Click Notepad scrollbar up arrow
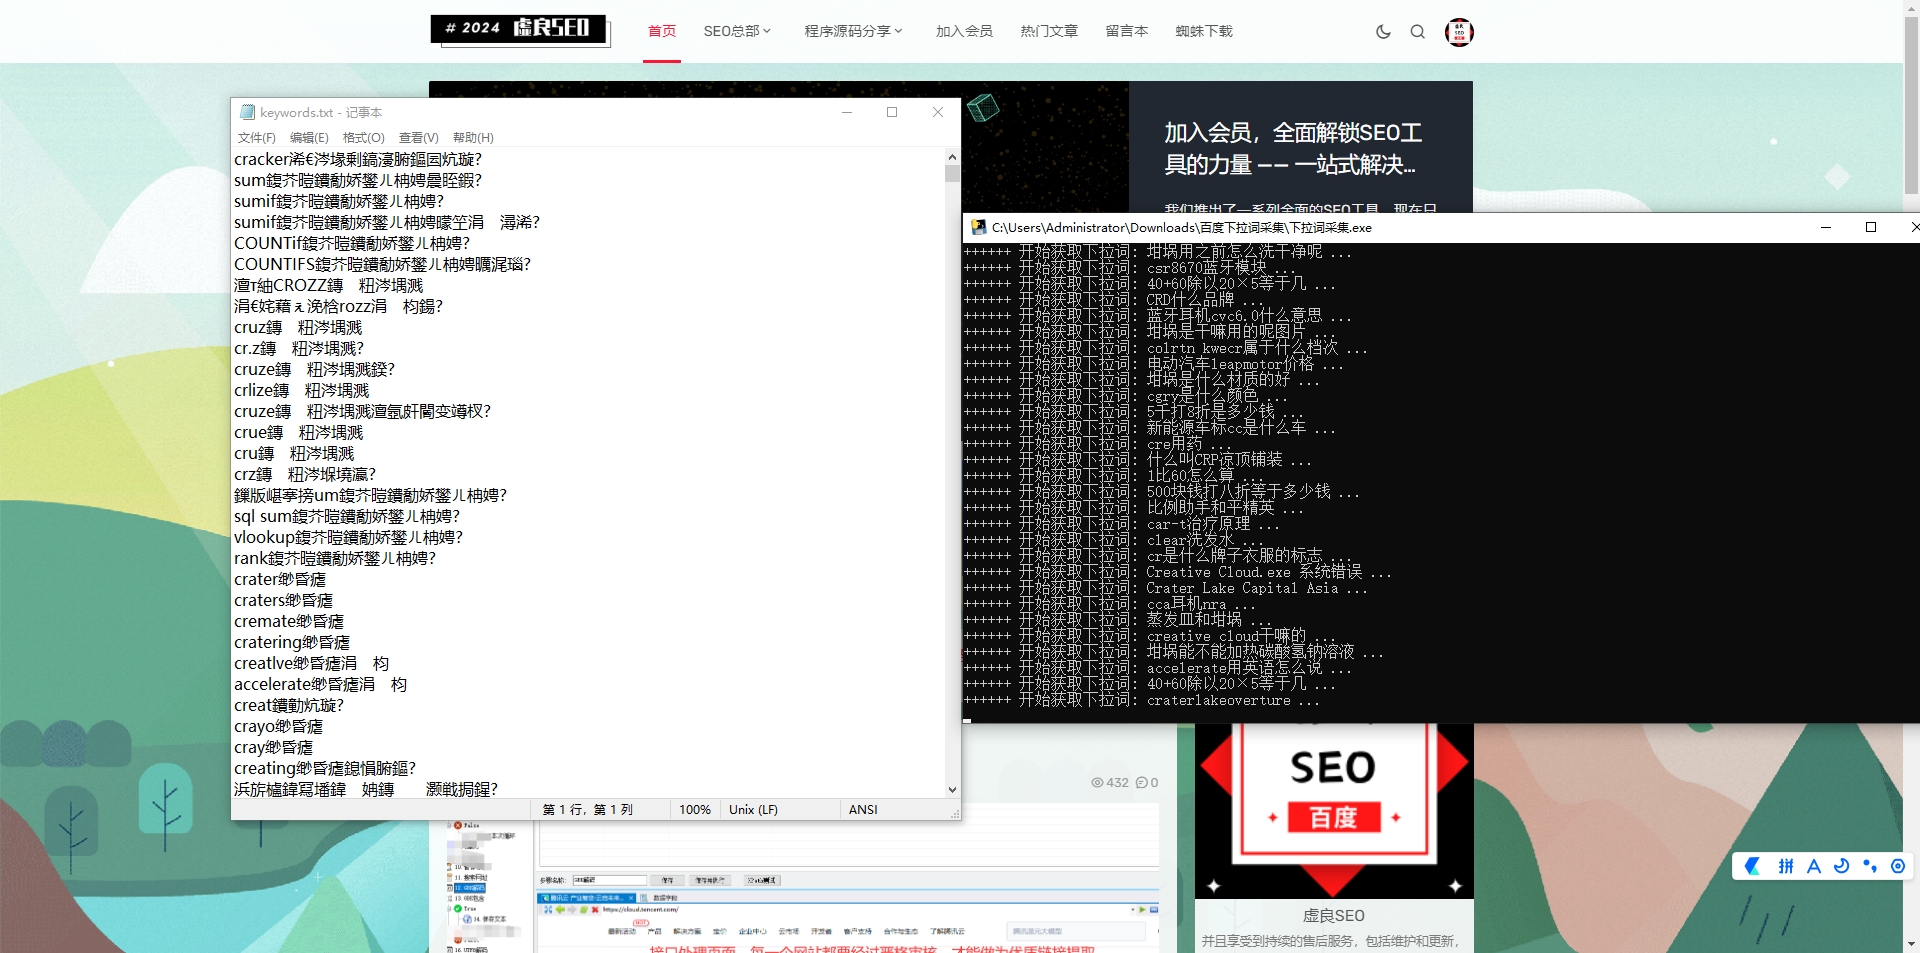 point(952,157)
